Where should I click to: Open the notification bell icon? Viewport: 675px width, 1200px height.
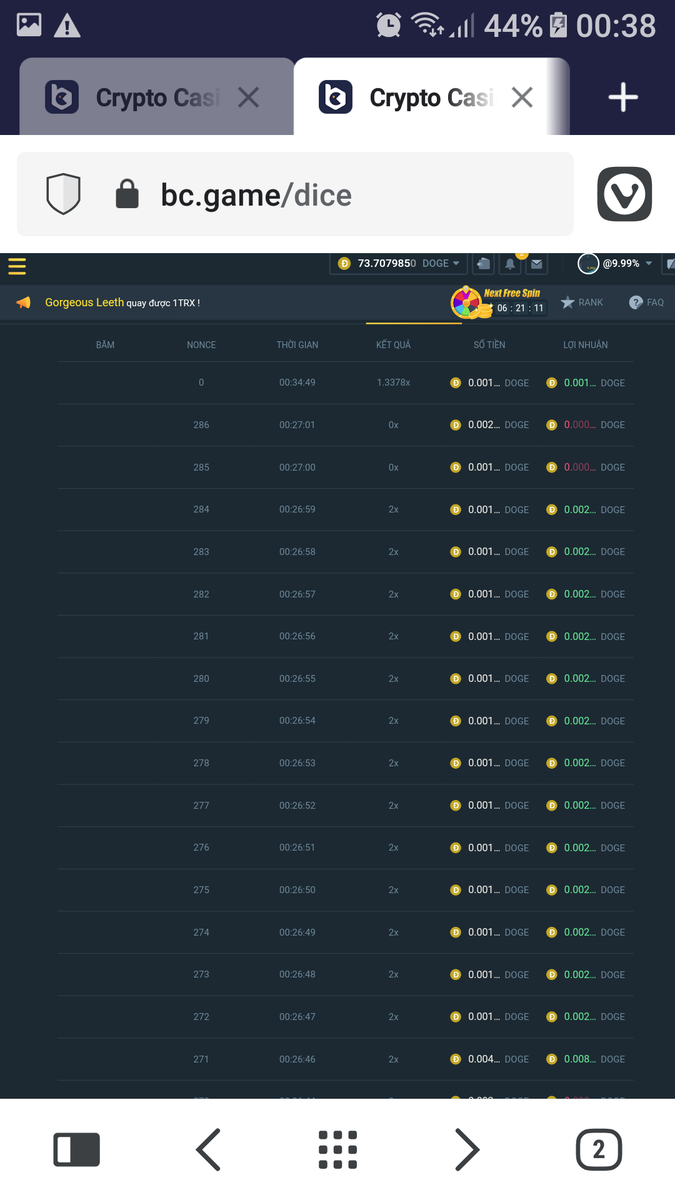coord(510,264)
